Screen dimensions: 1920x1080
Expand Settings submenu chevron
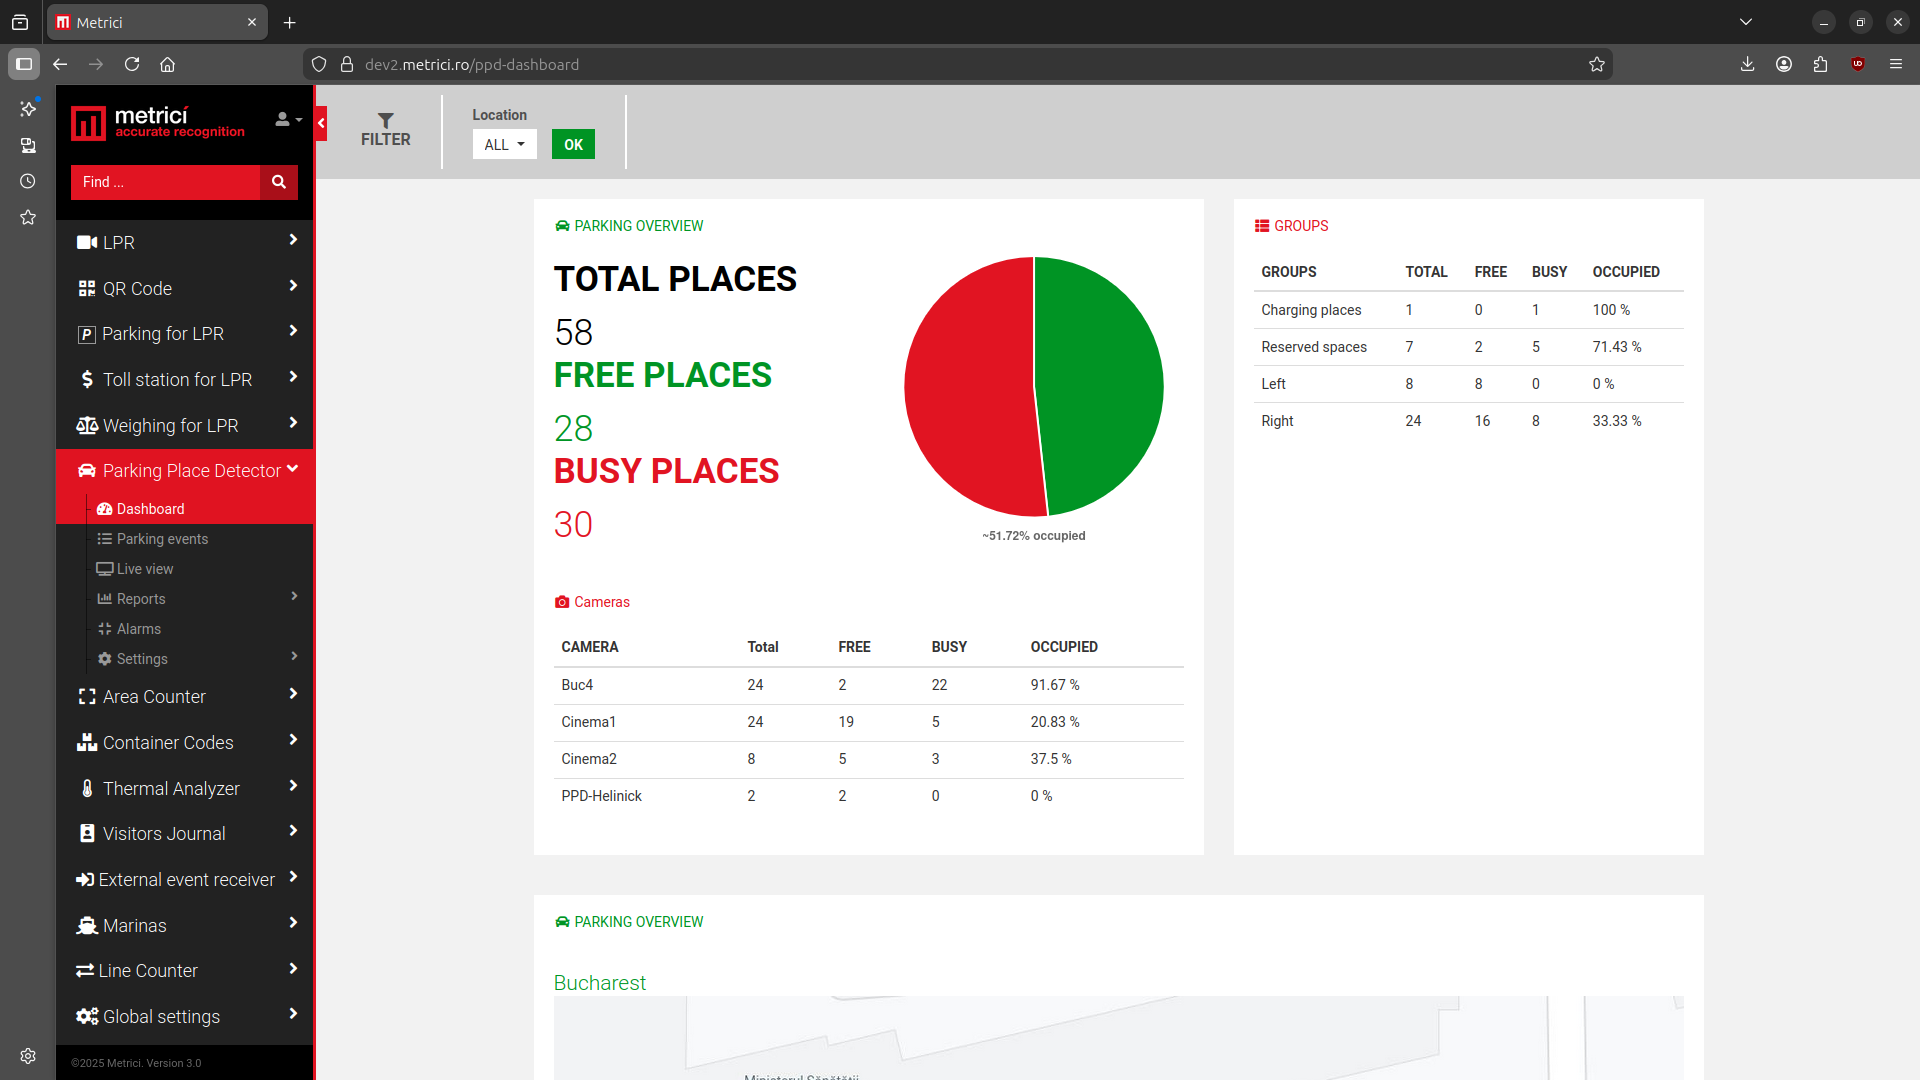click(x=294, y=656)
